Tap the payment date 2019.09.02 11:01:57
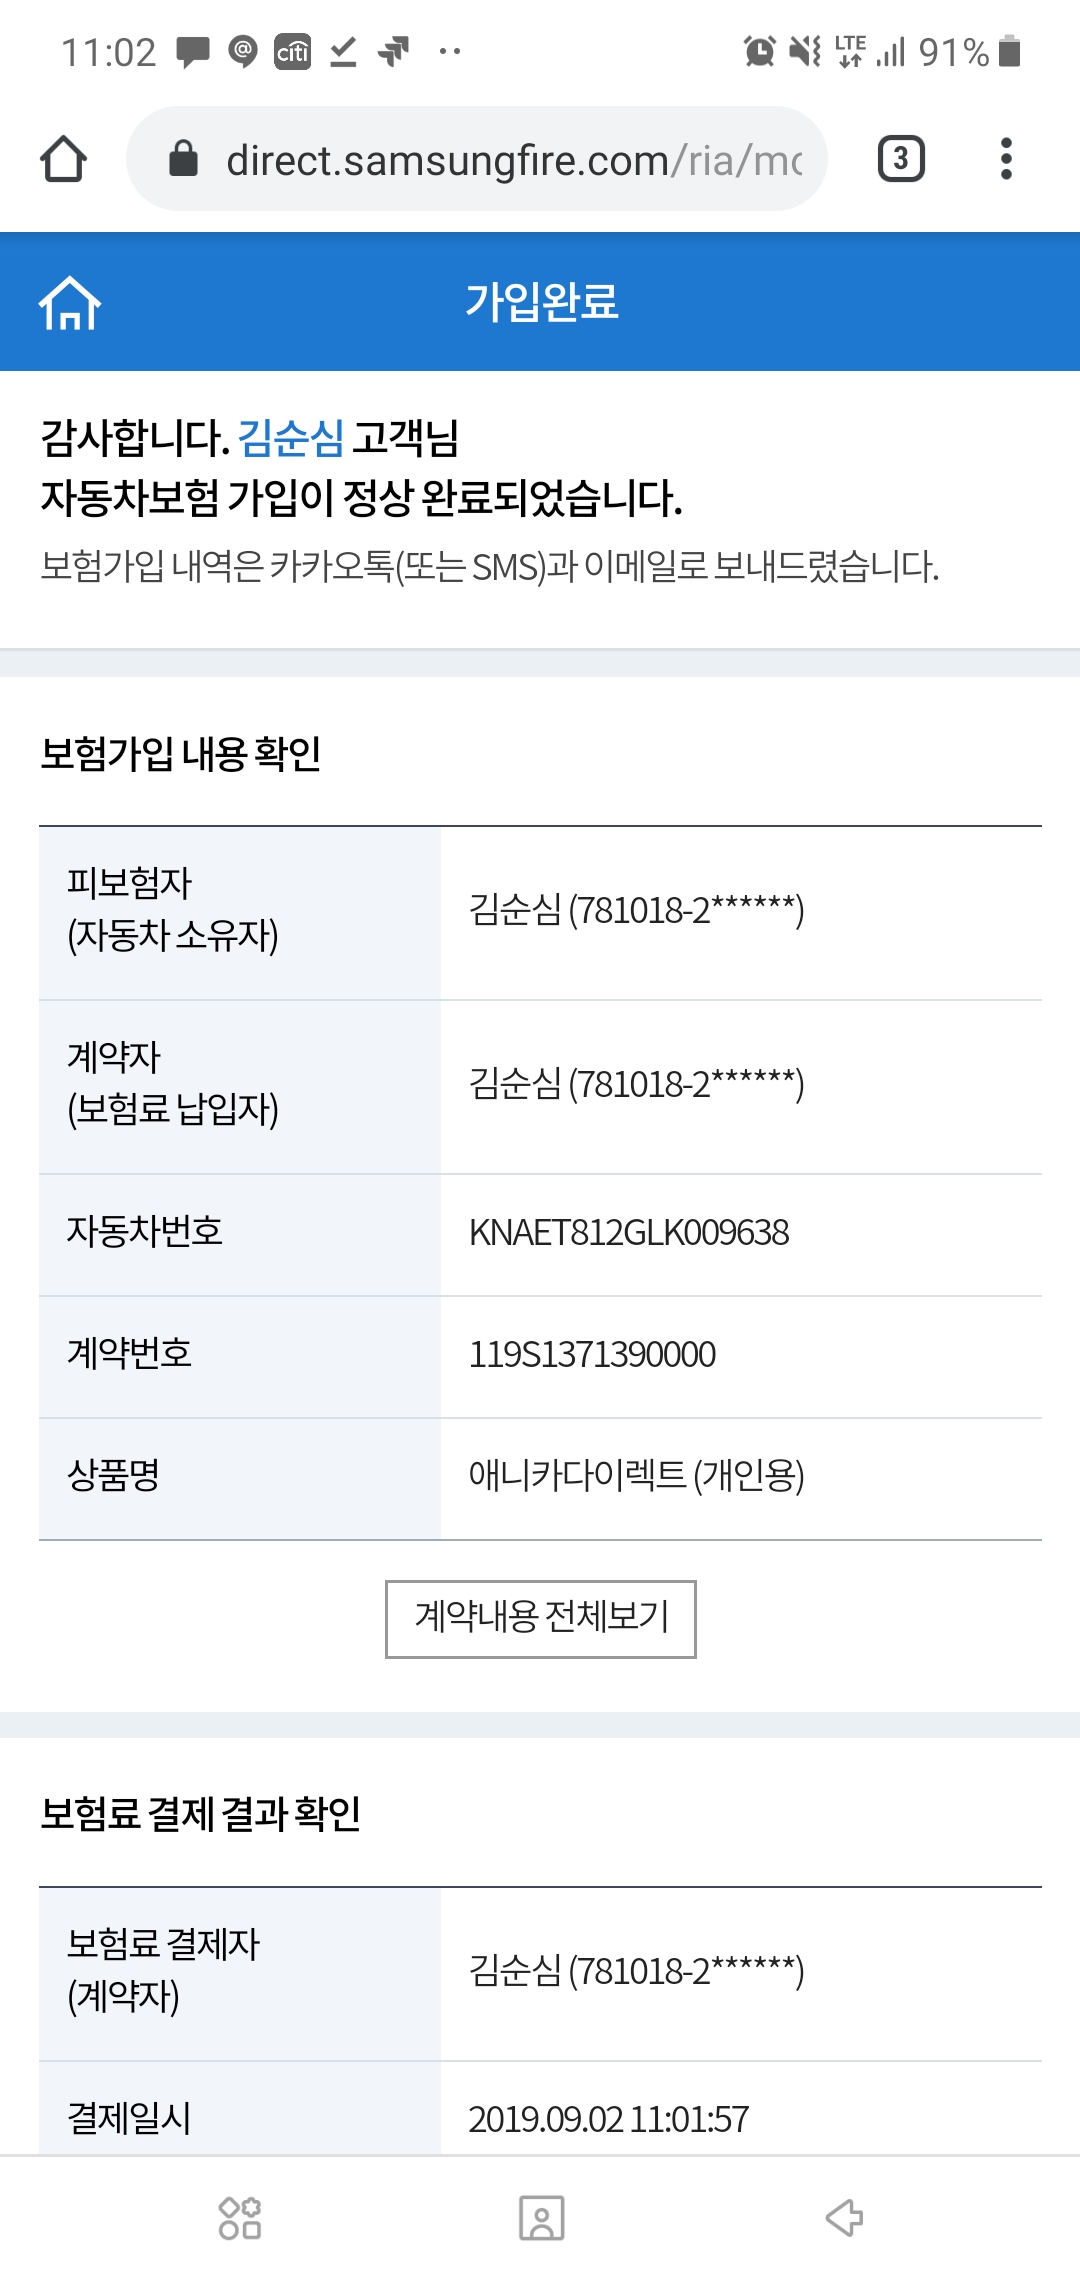 (608, 2119)
